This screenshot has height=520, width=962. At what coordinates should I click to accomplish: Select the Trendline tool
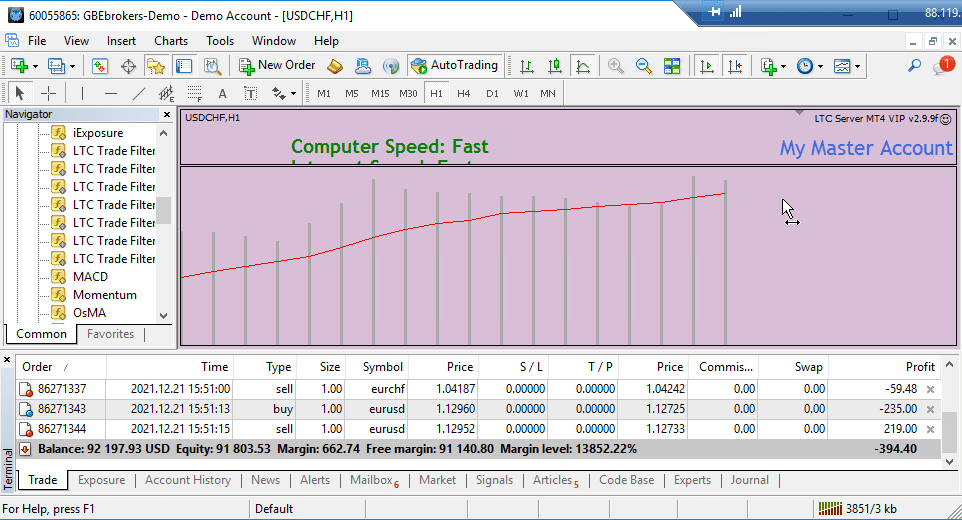tap(139, 93)
